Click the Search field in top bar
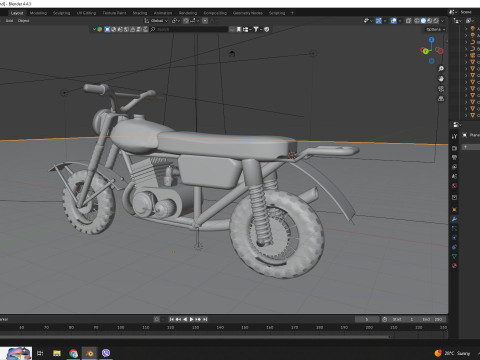The width and height of the screenshot is (480, 360). point(192,29)
